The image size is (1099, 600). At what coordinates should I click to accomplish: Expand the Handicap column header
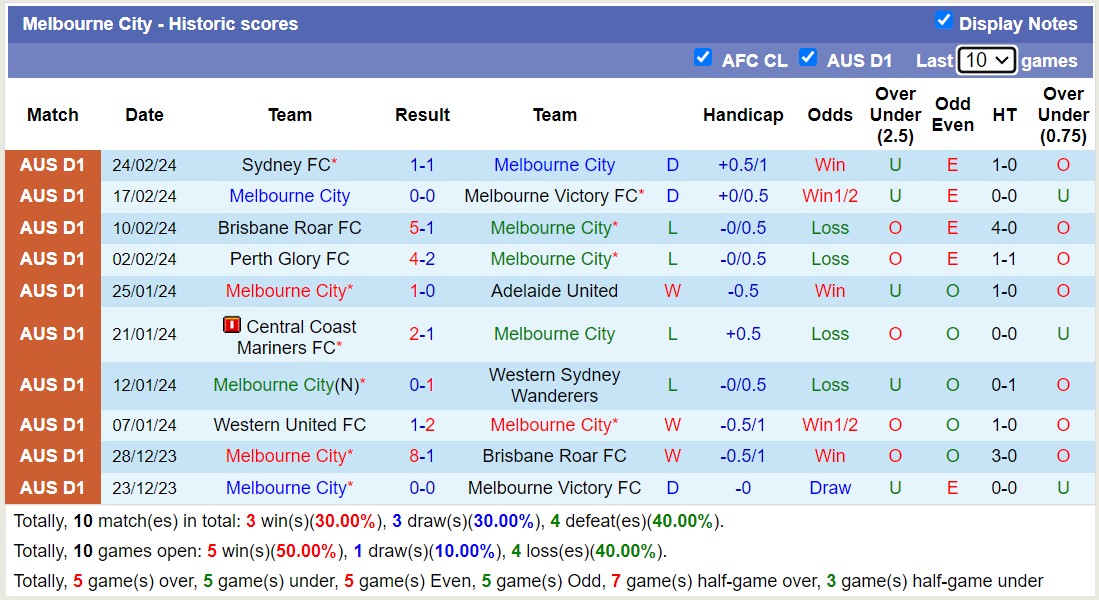pyautogui.click(x=743, y=115)
